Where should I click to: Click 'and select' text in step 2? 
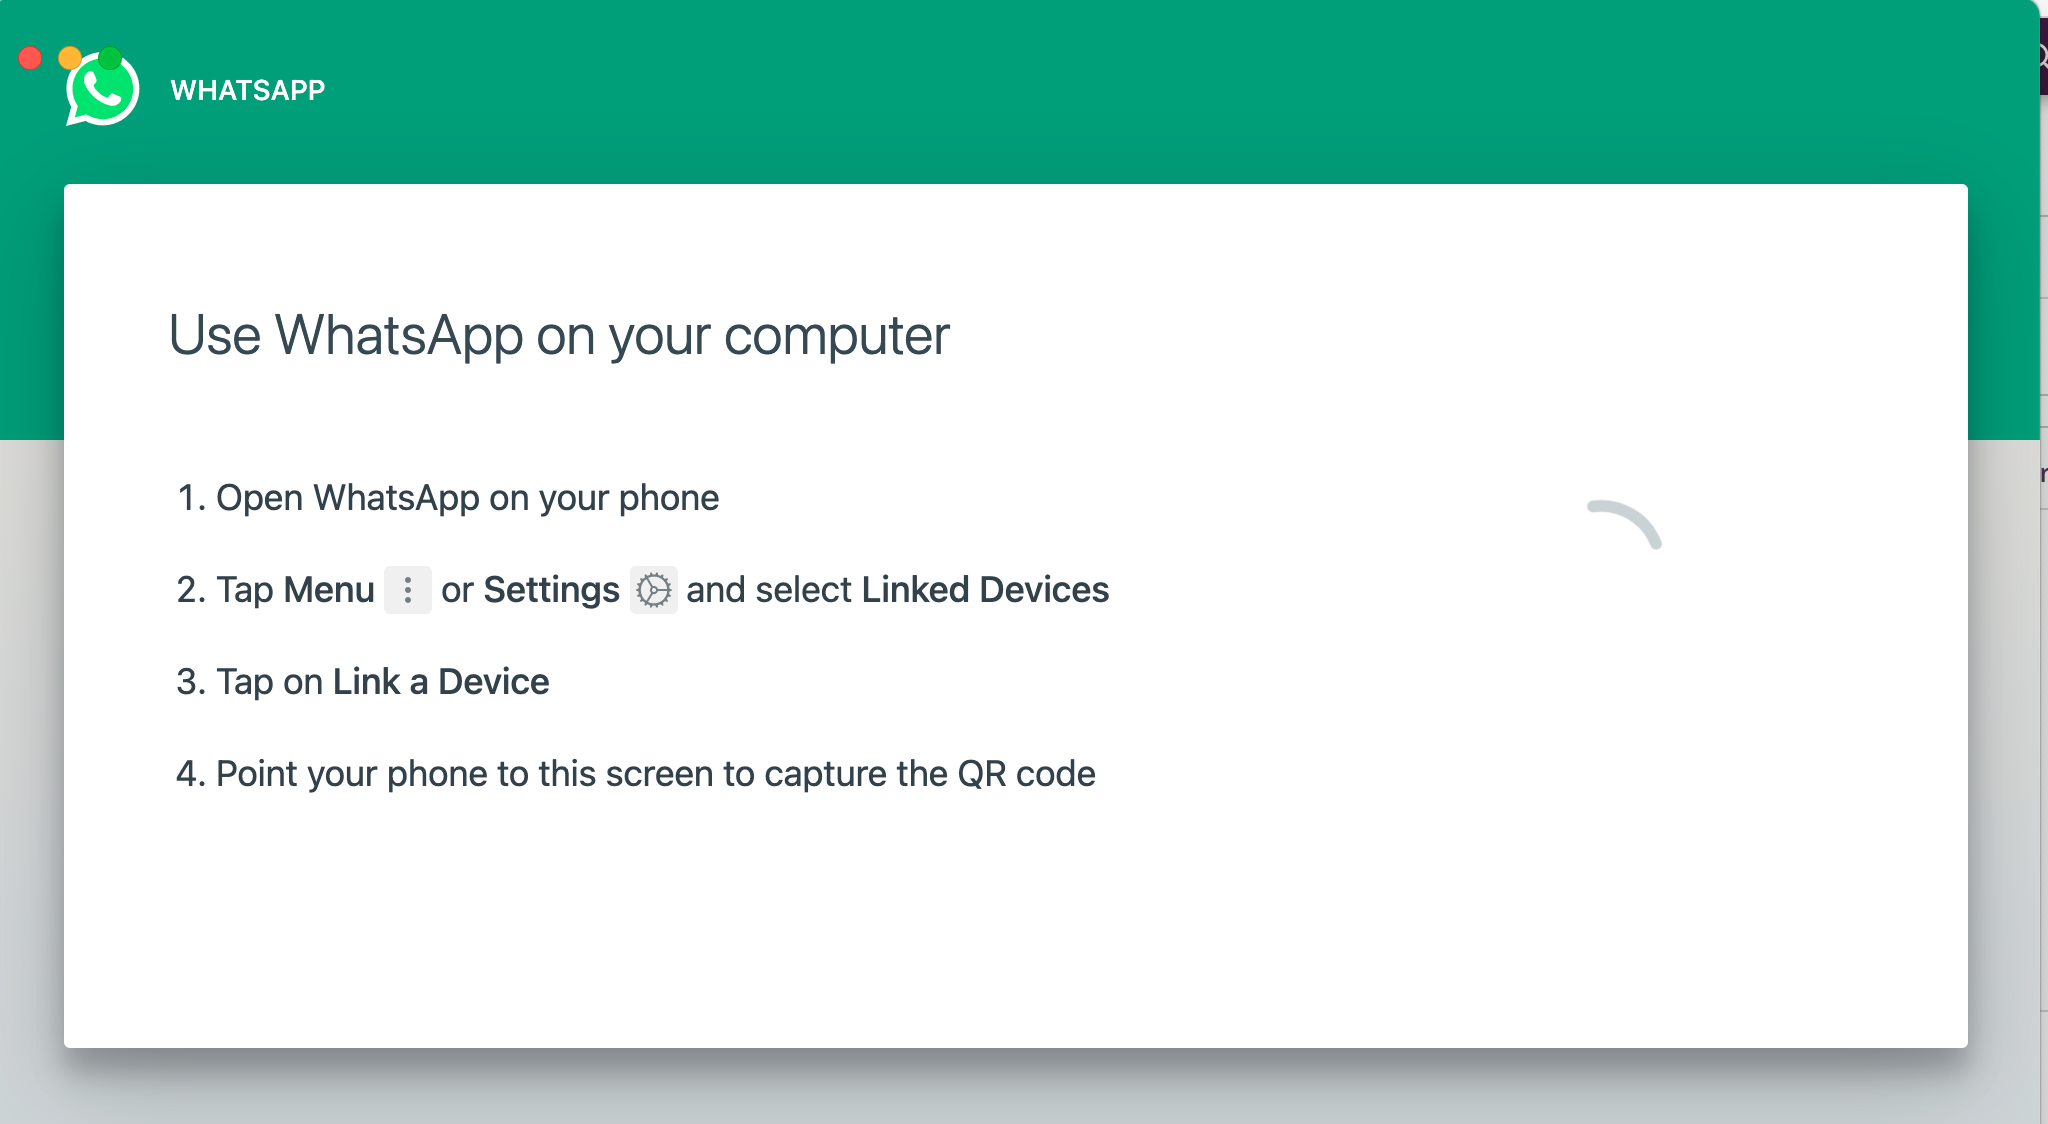point(768,590)
